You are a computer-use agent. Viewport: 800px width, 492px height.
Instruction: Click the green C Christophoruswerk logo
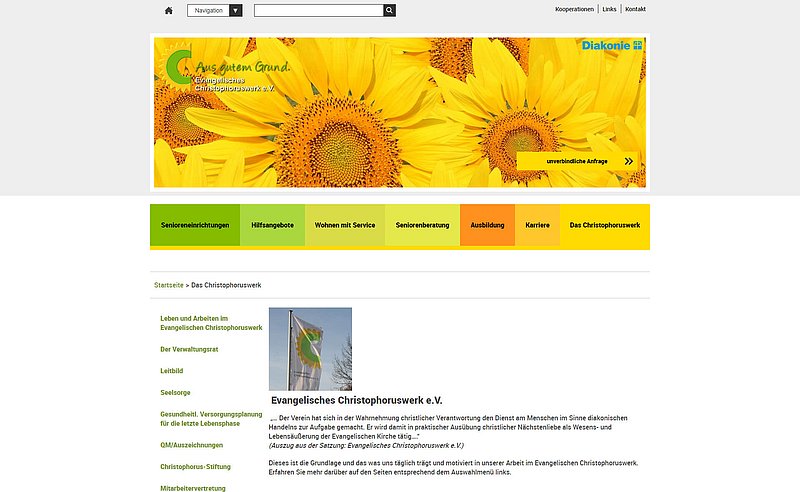point(178,66)
